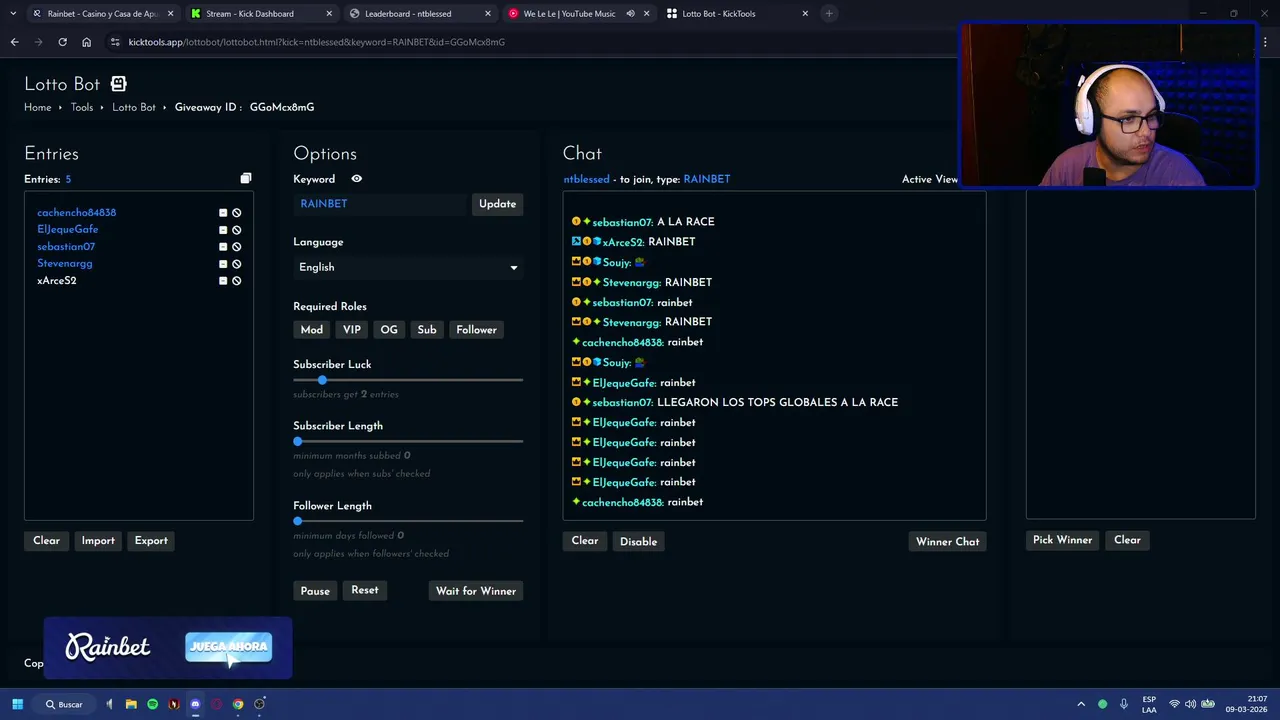Go to Home in the breadcrumb
The width and height of the screenshot is (1280, 720).
click(38, 107)
